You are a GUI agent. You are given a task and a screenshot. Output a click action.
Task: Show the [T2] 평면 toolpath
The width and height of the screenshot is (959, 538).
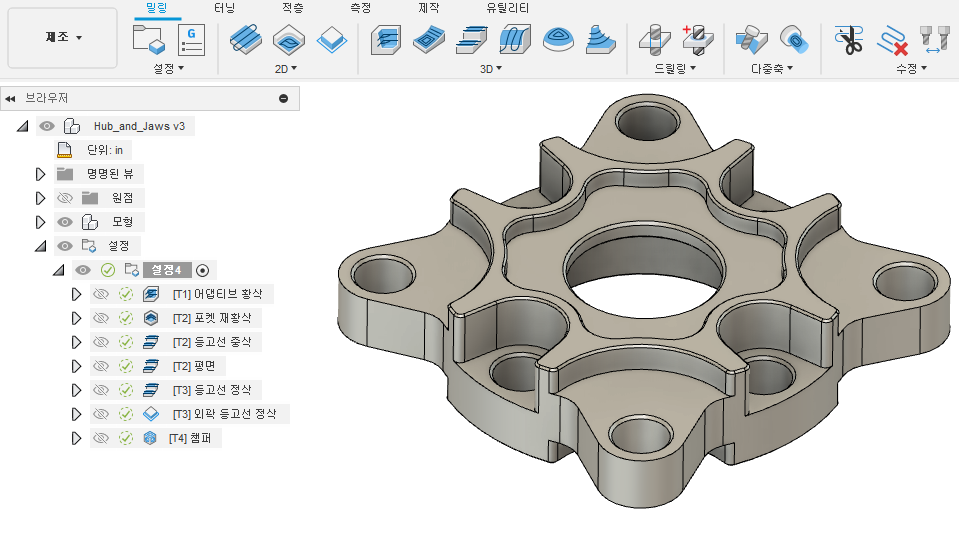[101, 366]
